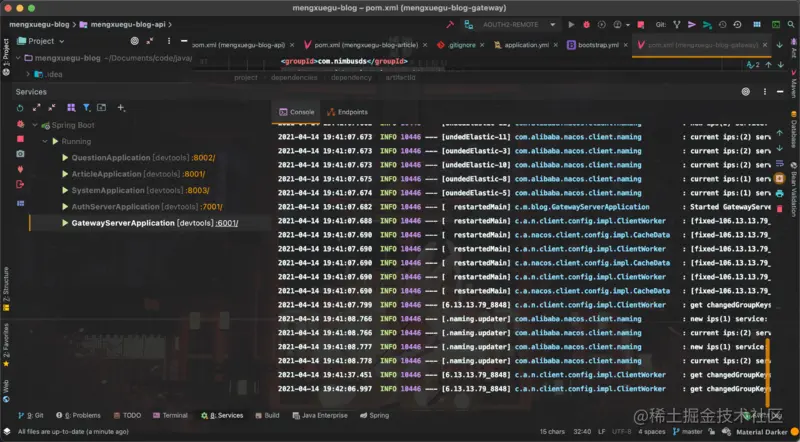Stop the running process in the top toolbar
Image resolution: width=800 pixels, height=442 pixels.
pyautogui.click(x=641, y=24)
